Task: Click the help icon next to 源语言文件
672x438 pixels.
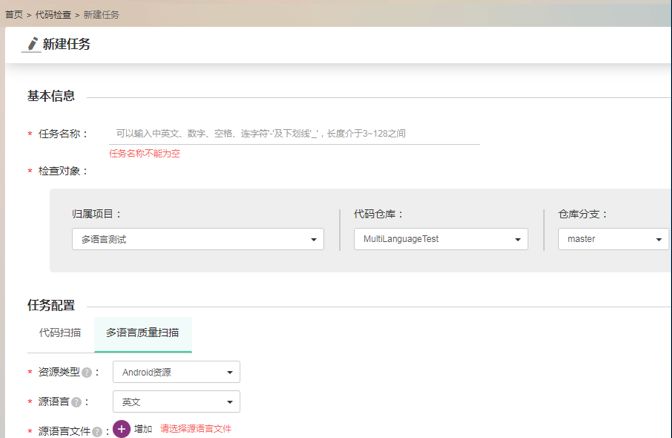Action: 97,432
